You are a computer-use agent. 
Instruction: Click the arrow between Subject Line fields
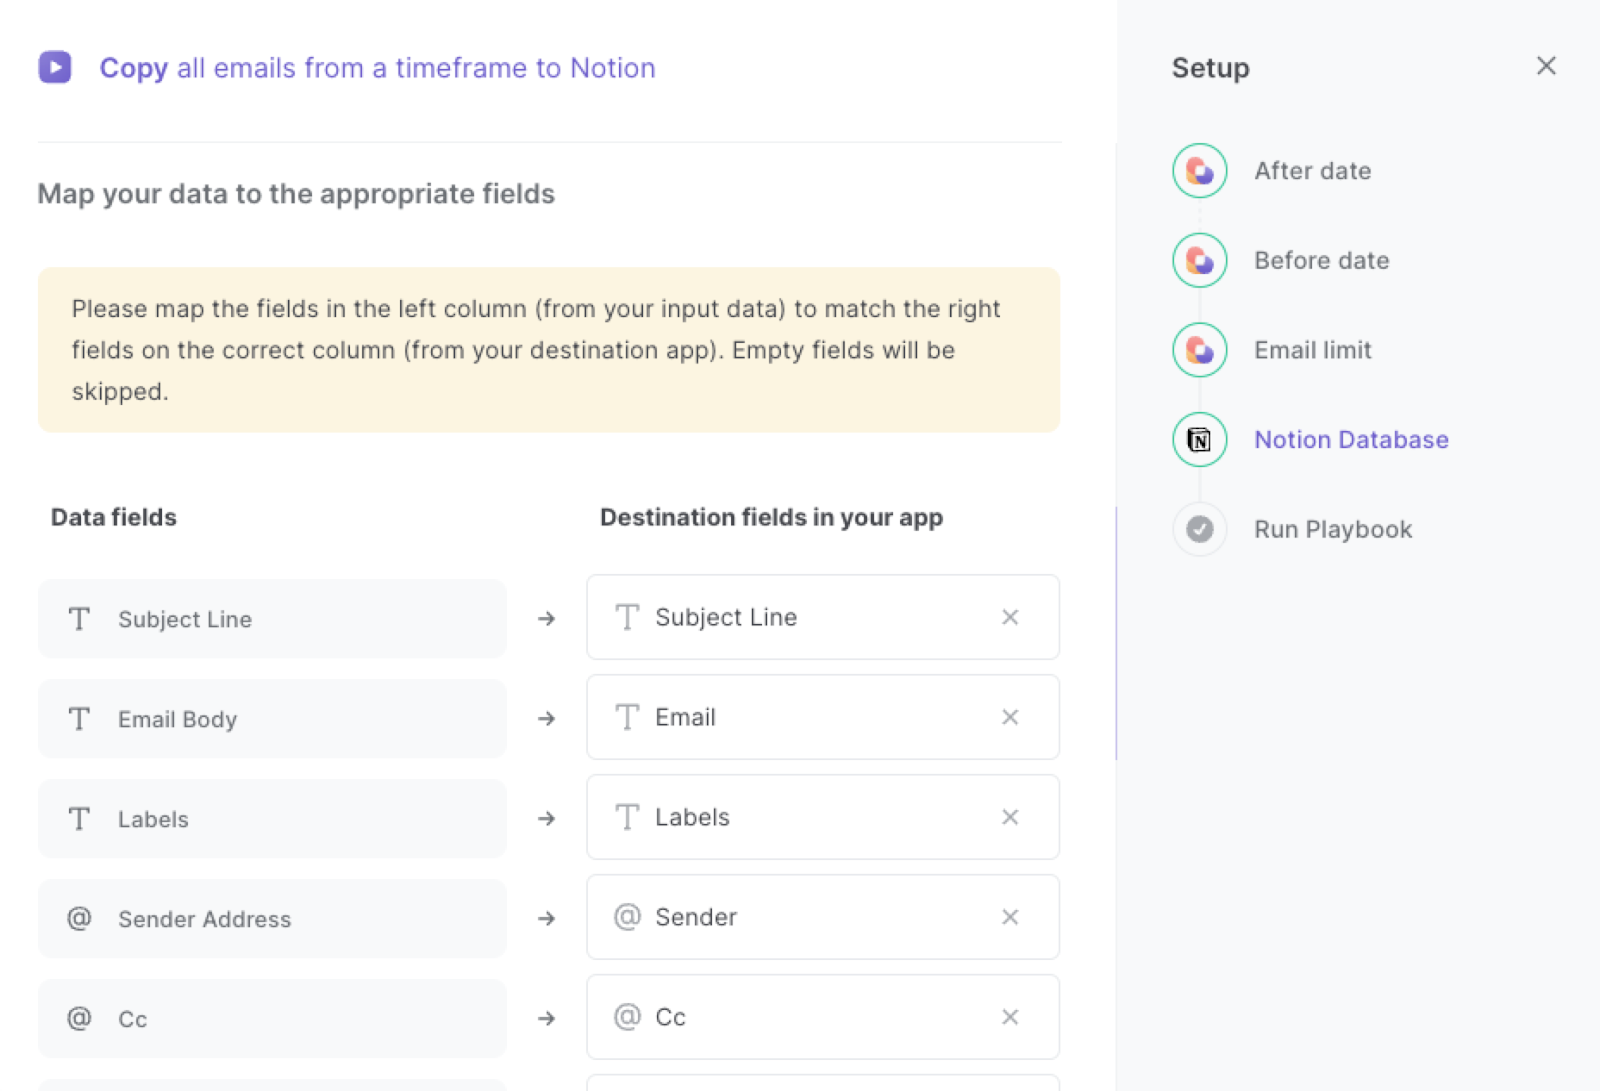pos(546,619)
